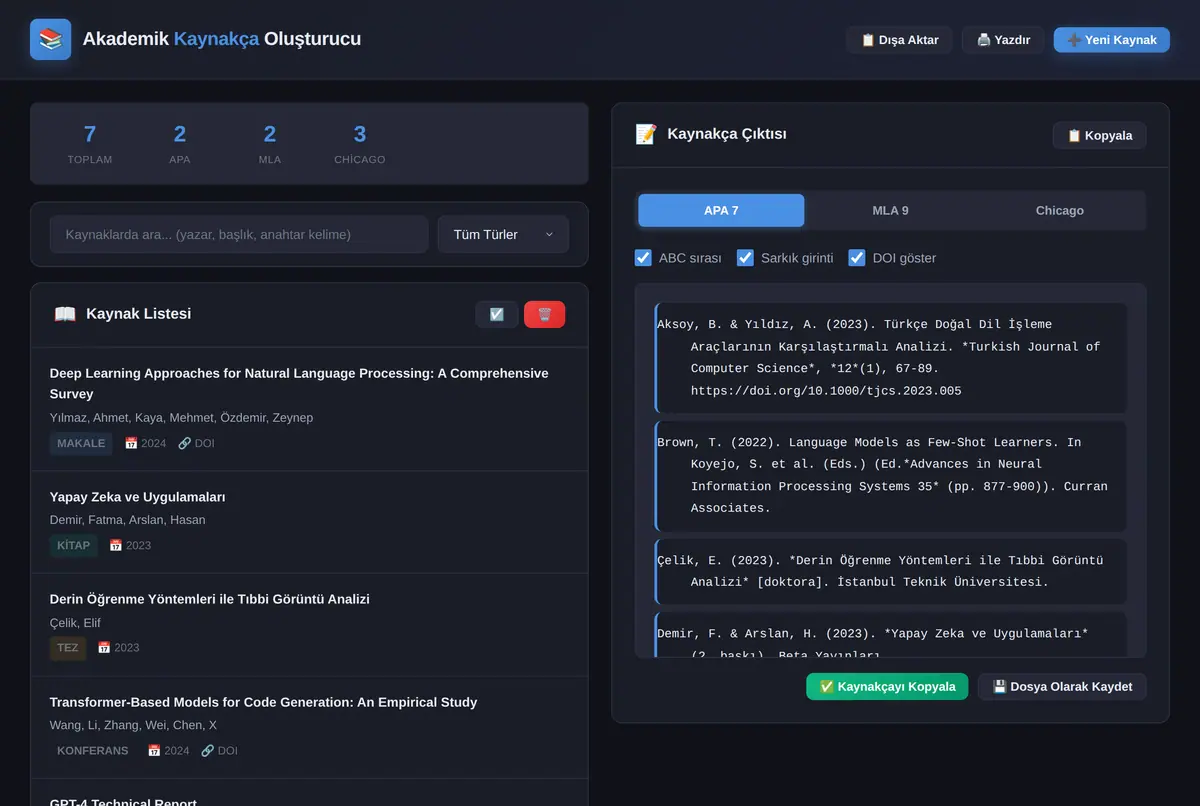
Task: Select the Yapay Zeka ve Uygulamaları source title
Action: pyautogui.click(x=138, y=497)
